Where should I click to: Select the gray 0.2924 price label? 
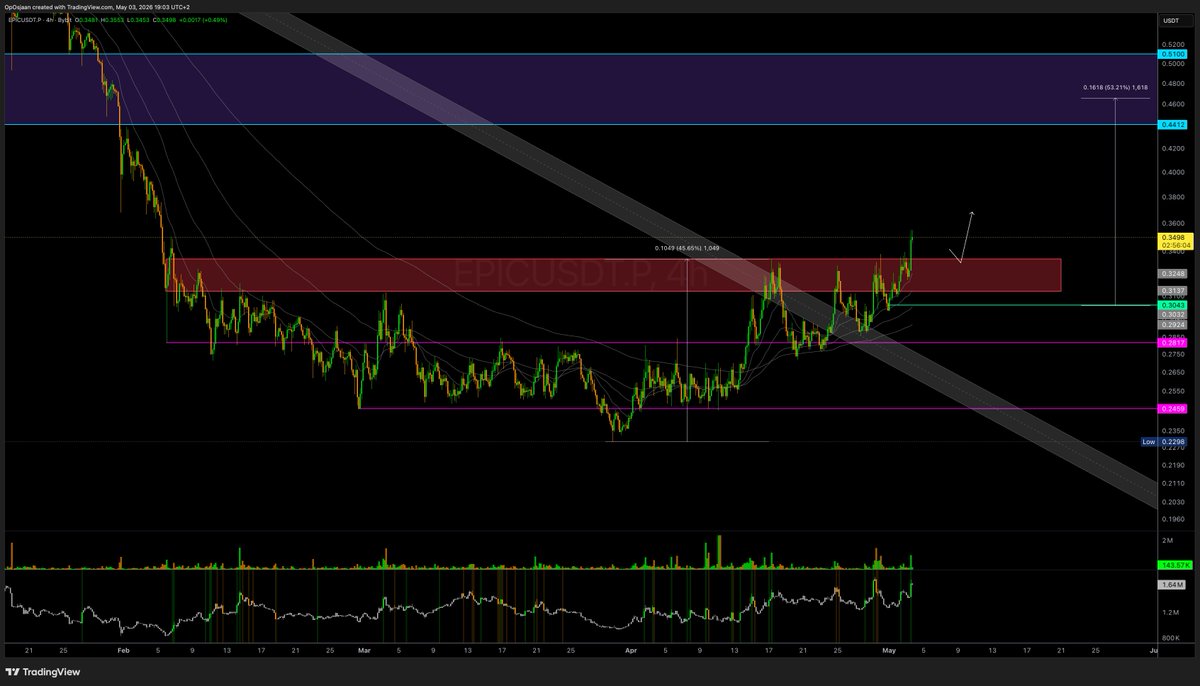click(1173, 325)
